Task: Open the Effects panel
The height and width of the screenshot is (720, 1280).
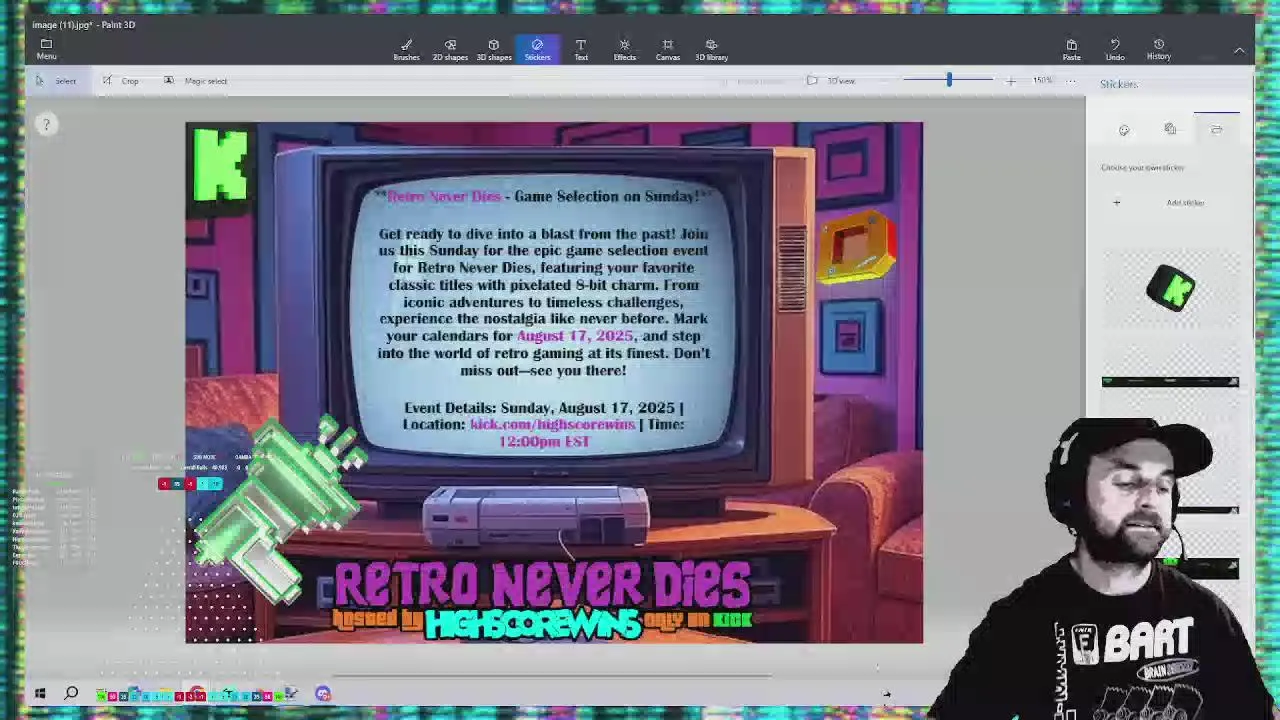Action: tap(625, 50)
